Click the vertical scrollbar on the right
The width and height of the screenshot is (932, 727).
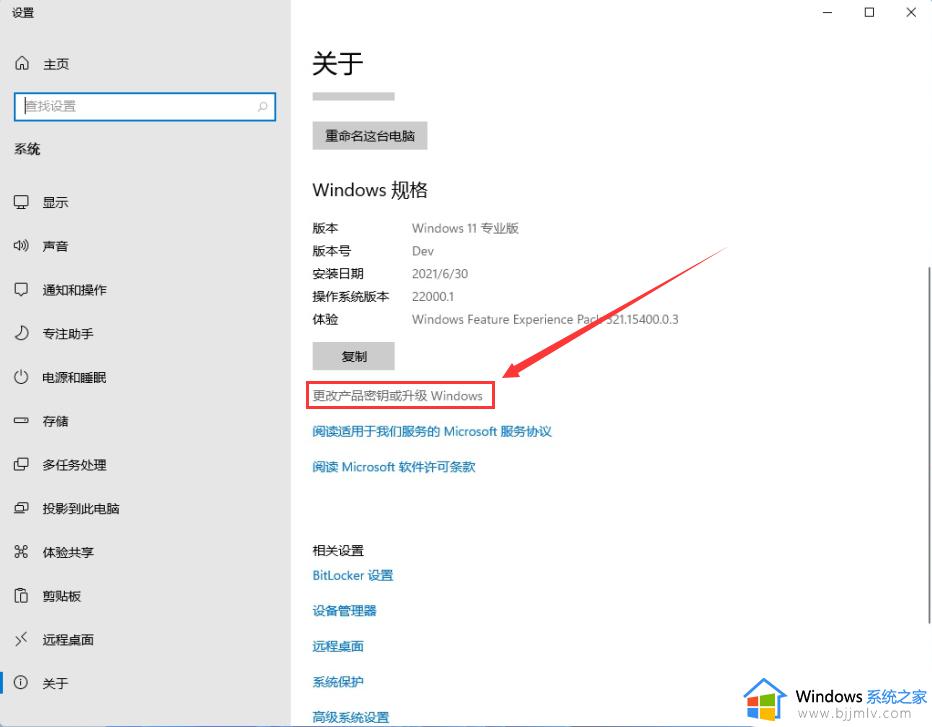[928, 445]
